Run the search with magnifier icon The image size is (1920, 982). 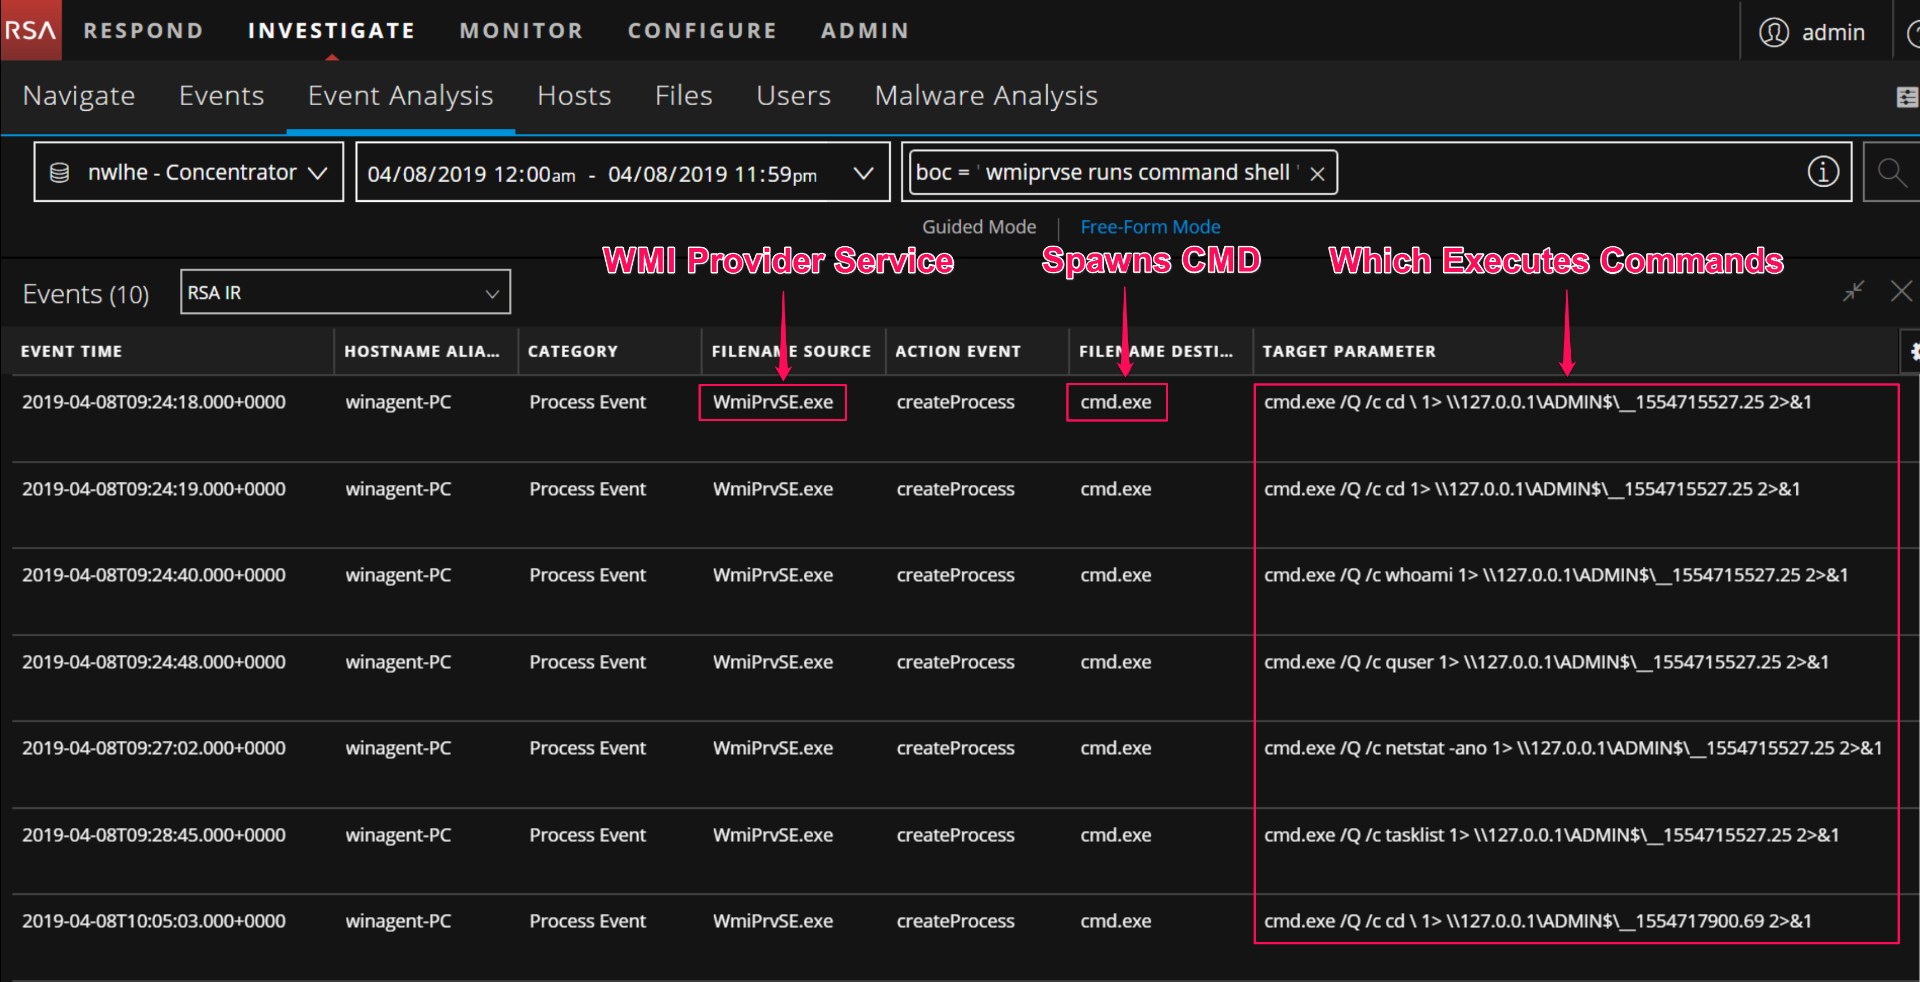(x=1890, y=172)
